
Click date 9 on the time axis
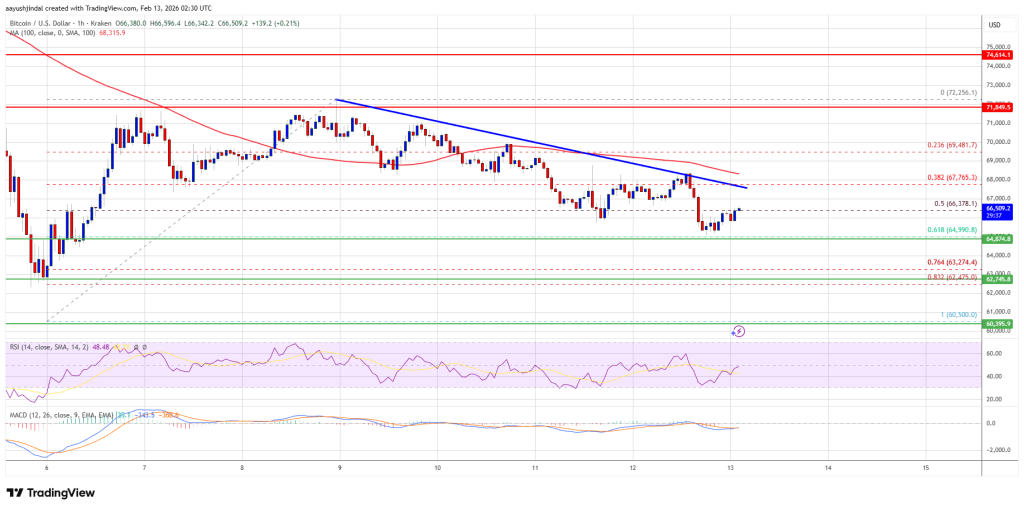click(340, 467)
